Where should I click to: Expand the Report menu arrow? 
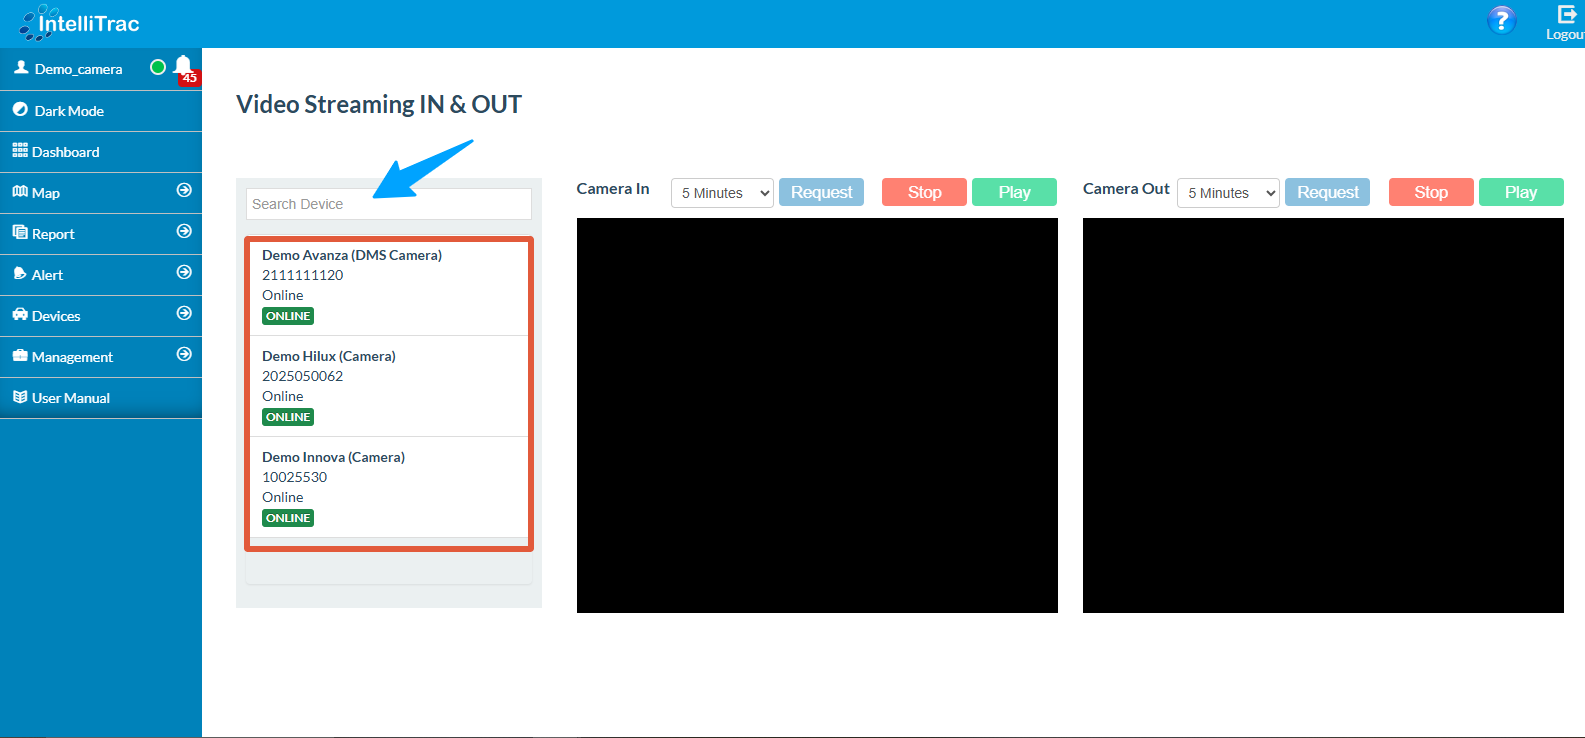(x=184, y=231)
